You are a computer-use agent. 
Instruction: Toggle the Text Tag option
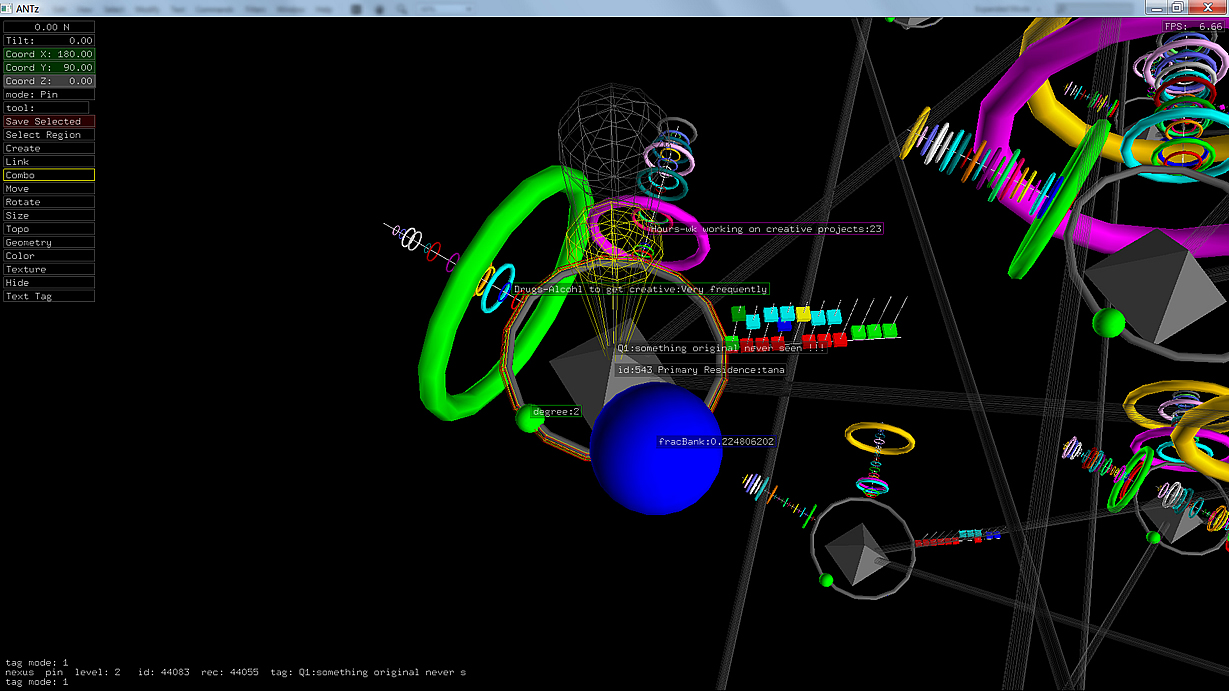point(49,297)
